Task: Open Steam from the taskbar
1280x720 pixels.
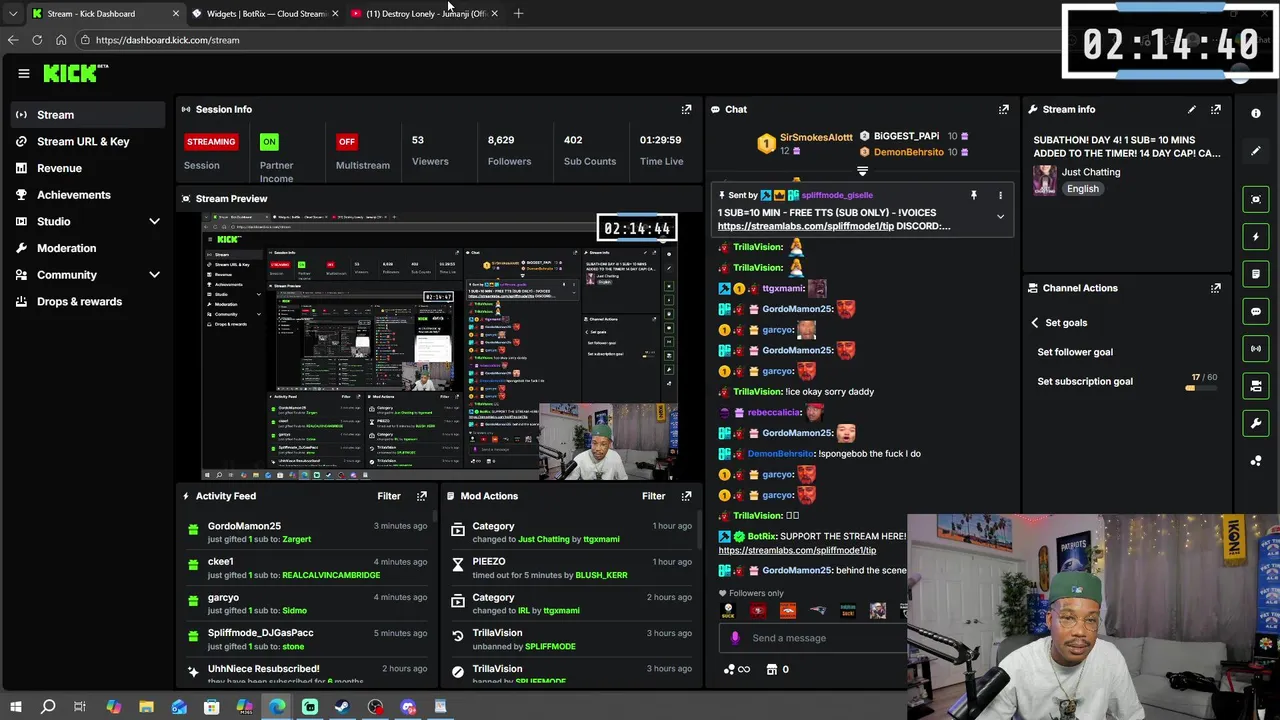Action: pyautogui.click(x=342, y=707)
